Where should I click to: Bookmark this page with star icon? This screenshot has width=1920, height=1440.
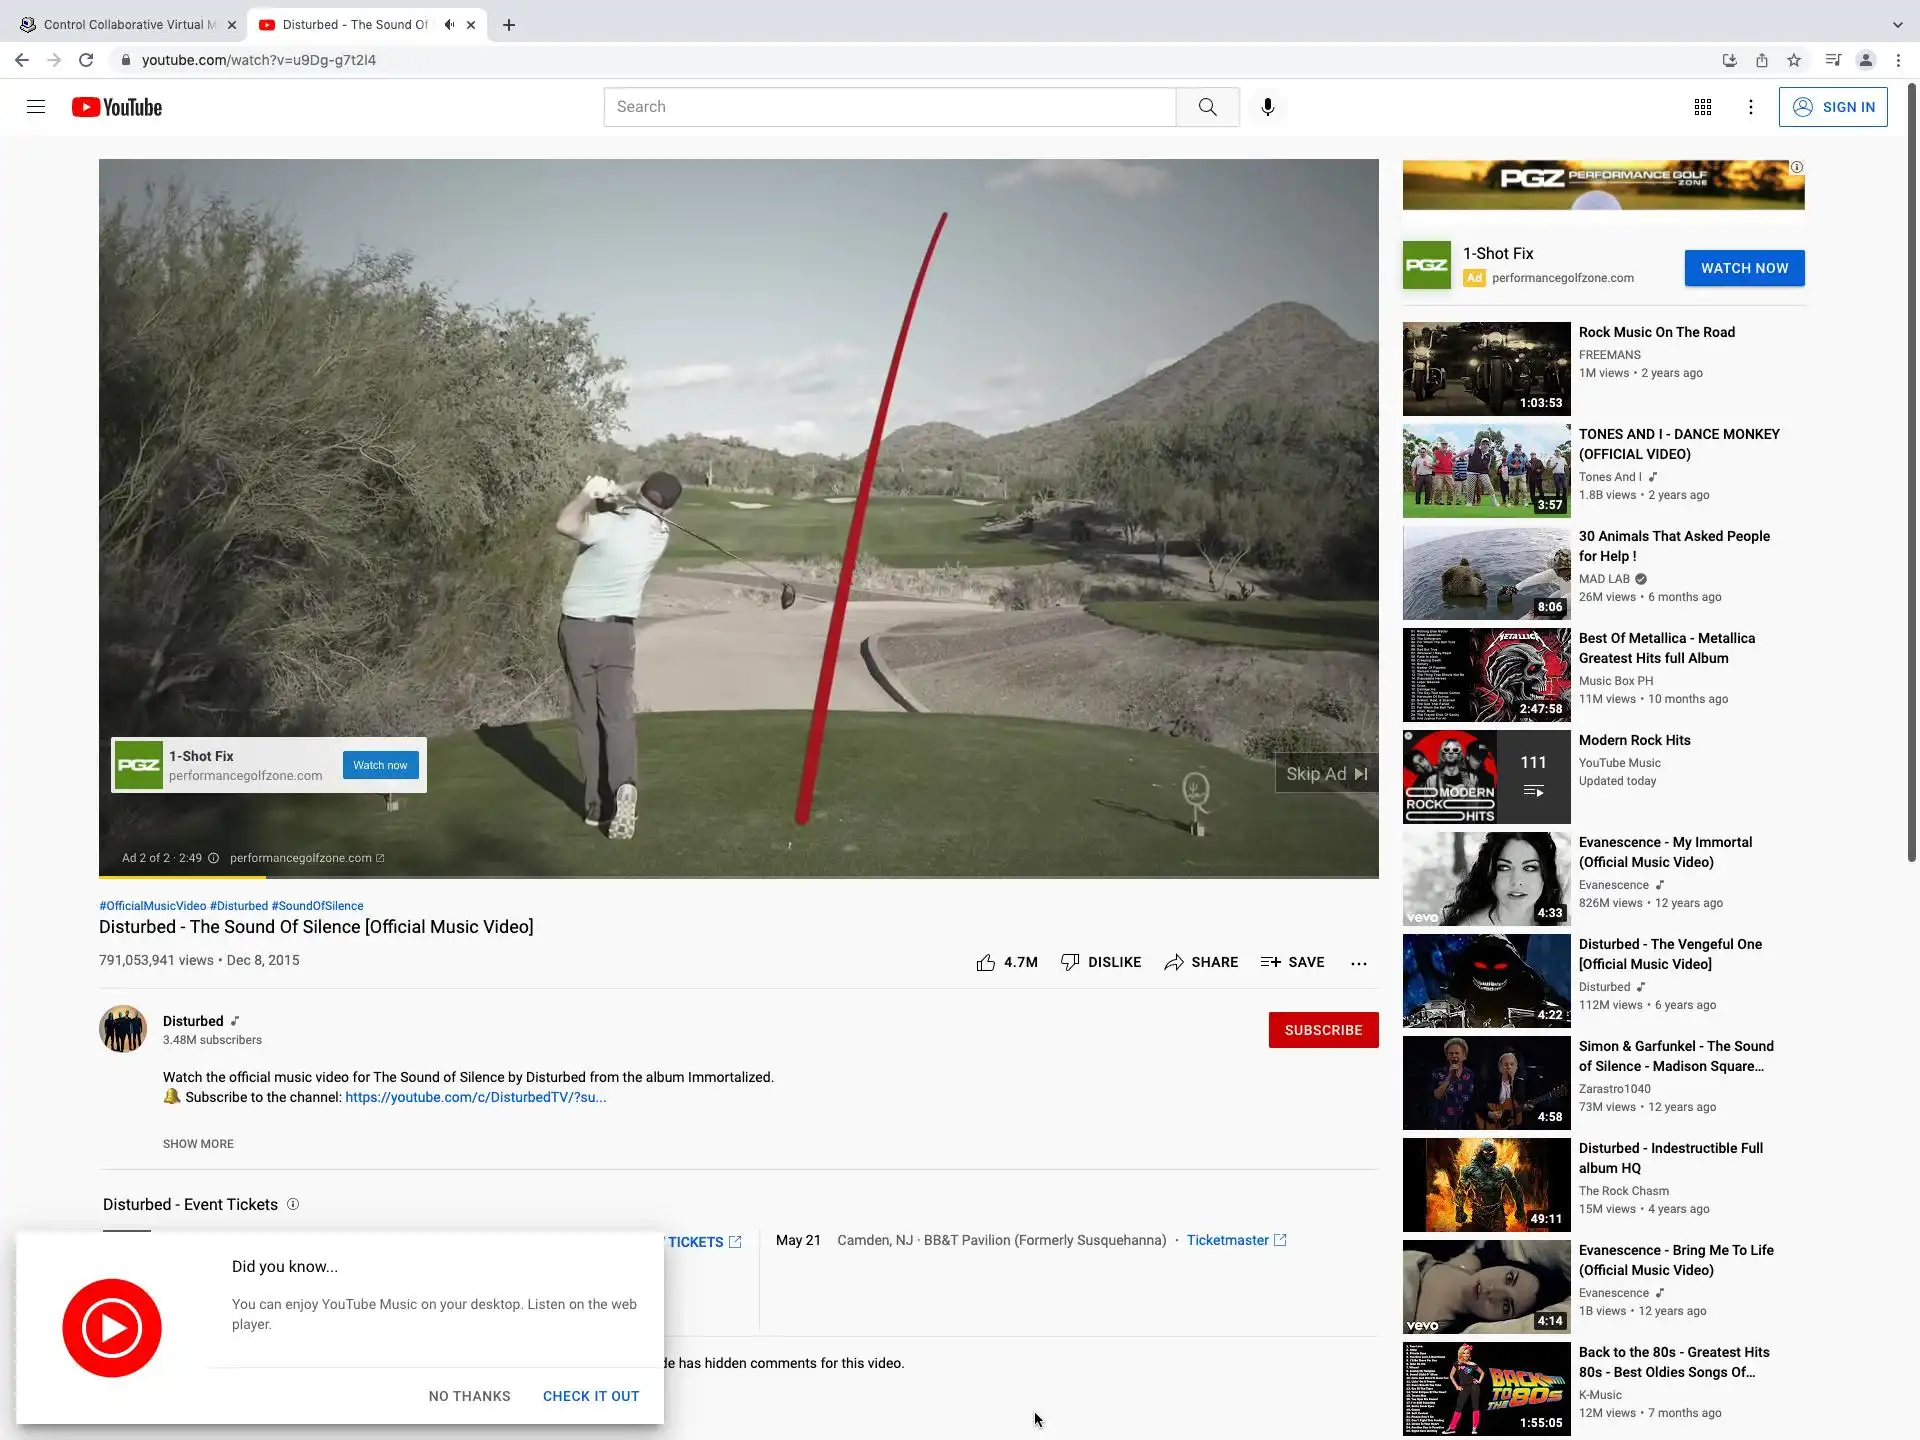1794,60
